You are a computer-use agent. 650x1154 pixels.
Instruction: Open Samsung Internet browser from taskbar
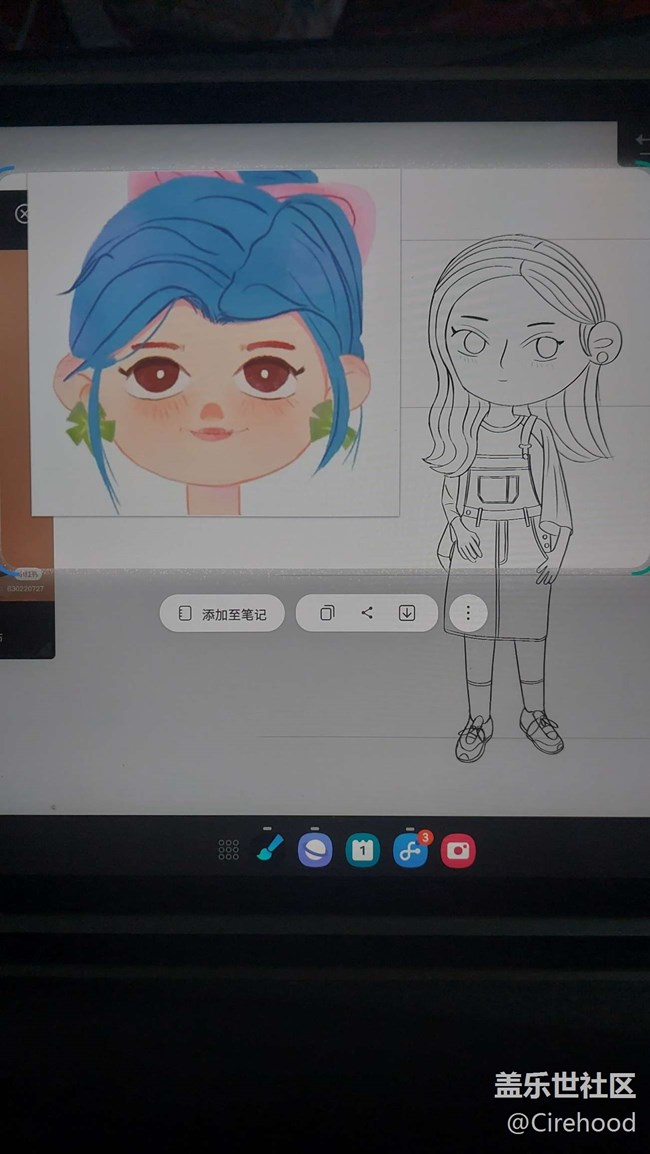pyautogui.click(x=314, y=851)
